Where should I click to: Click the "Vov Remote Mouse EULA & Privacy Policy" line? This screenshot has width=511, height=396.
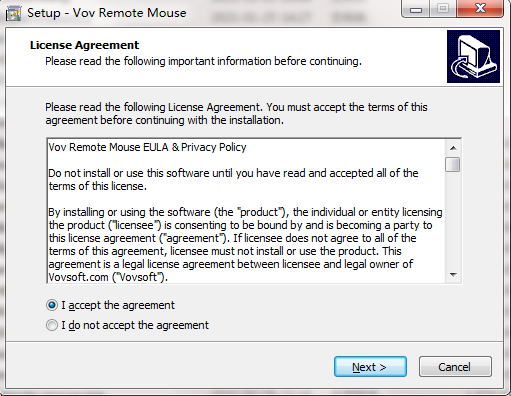click(x=147, y=147)
